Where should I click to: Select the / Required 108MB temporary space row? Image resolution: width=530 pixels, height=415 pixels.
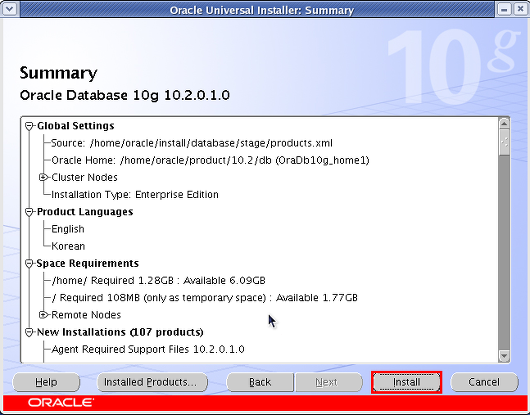pos(204,298)
